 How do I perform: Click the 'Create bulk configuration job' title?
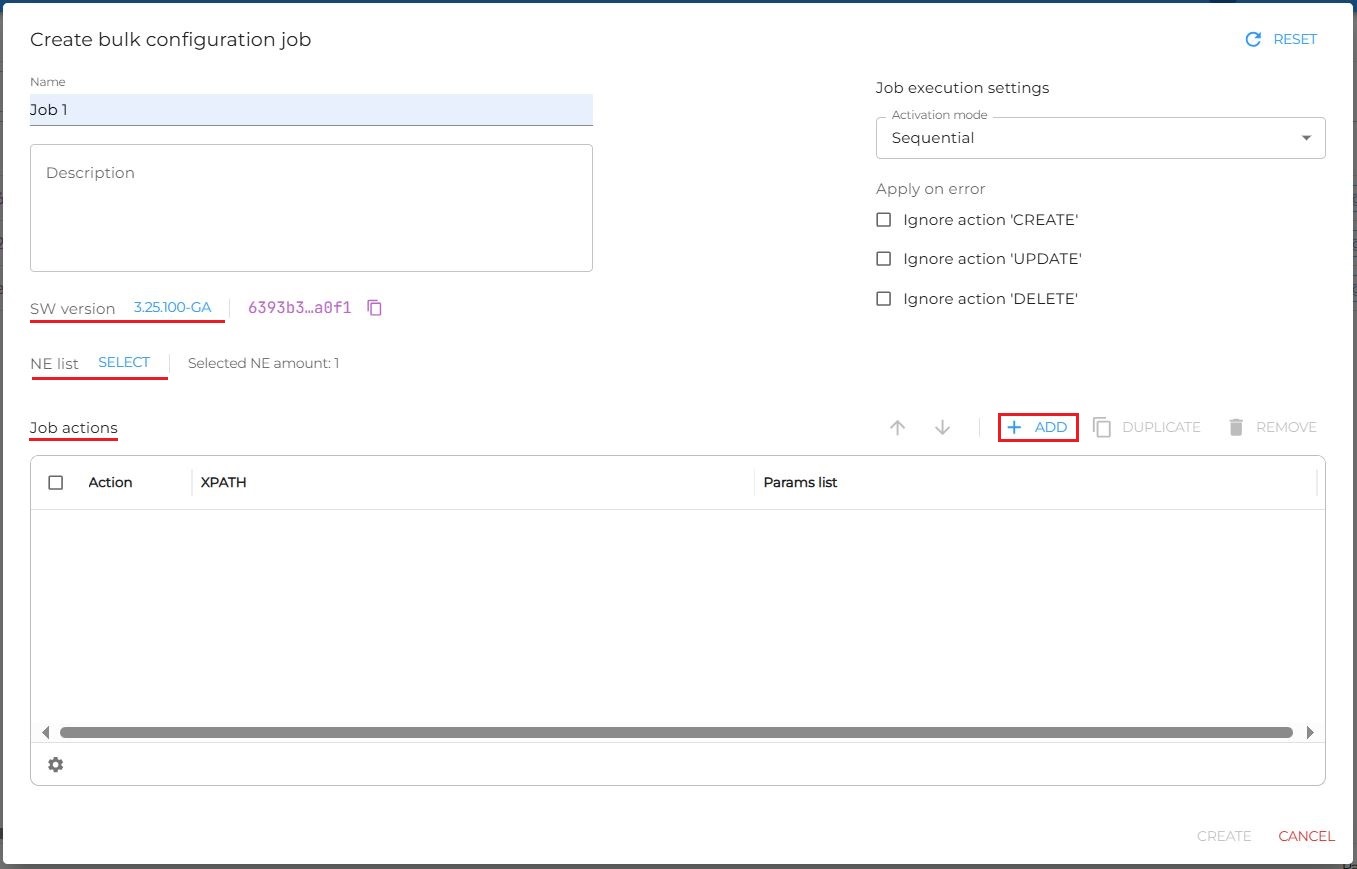click(170, 40)
